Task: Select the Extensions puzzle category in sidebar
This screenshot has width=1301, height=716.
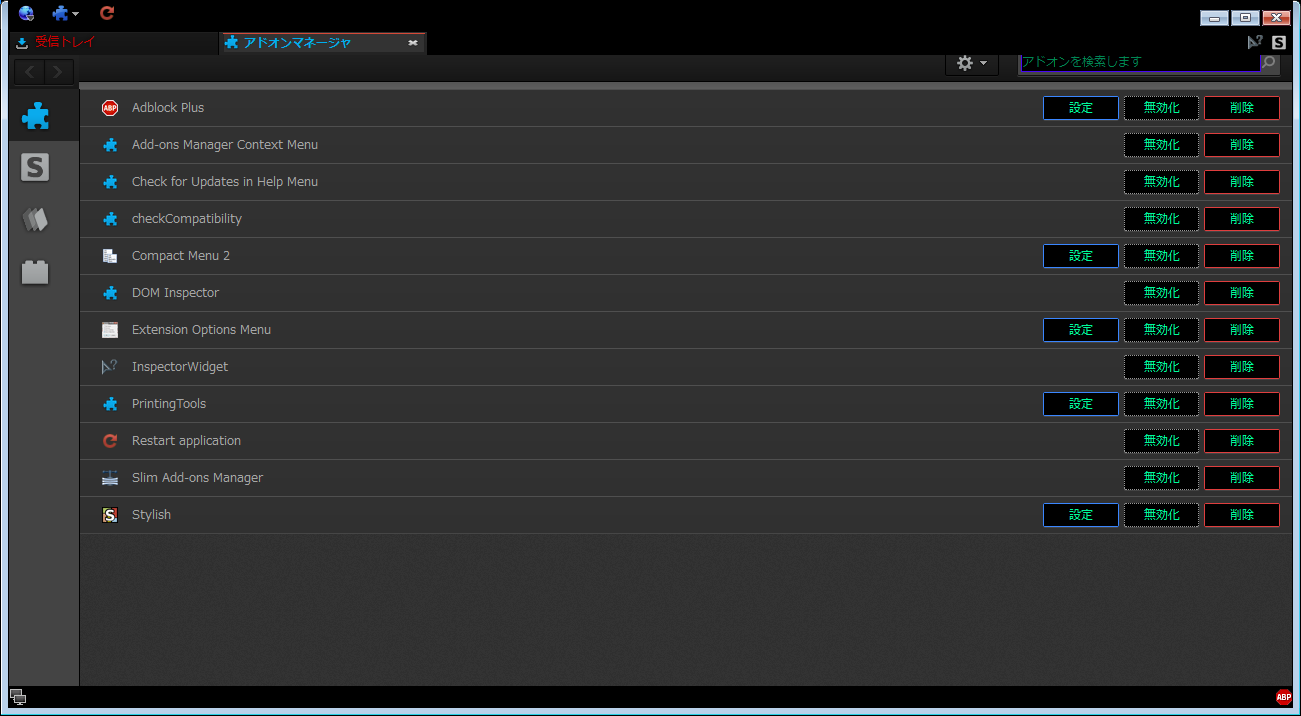Action: (x=36, y=116)
